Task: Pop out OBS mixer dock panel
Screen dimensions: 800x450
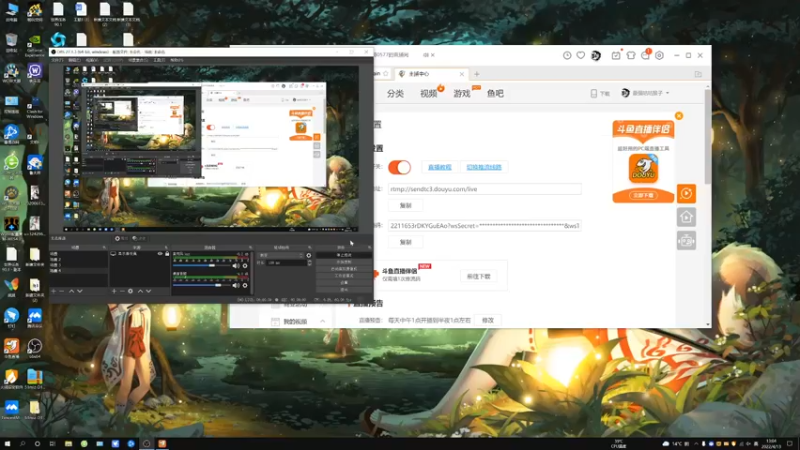Action: [250, 247]
